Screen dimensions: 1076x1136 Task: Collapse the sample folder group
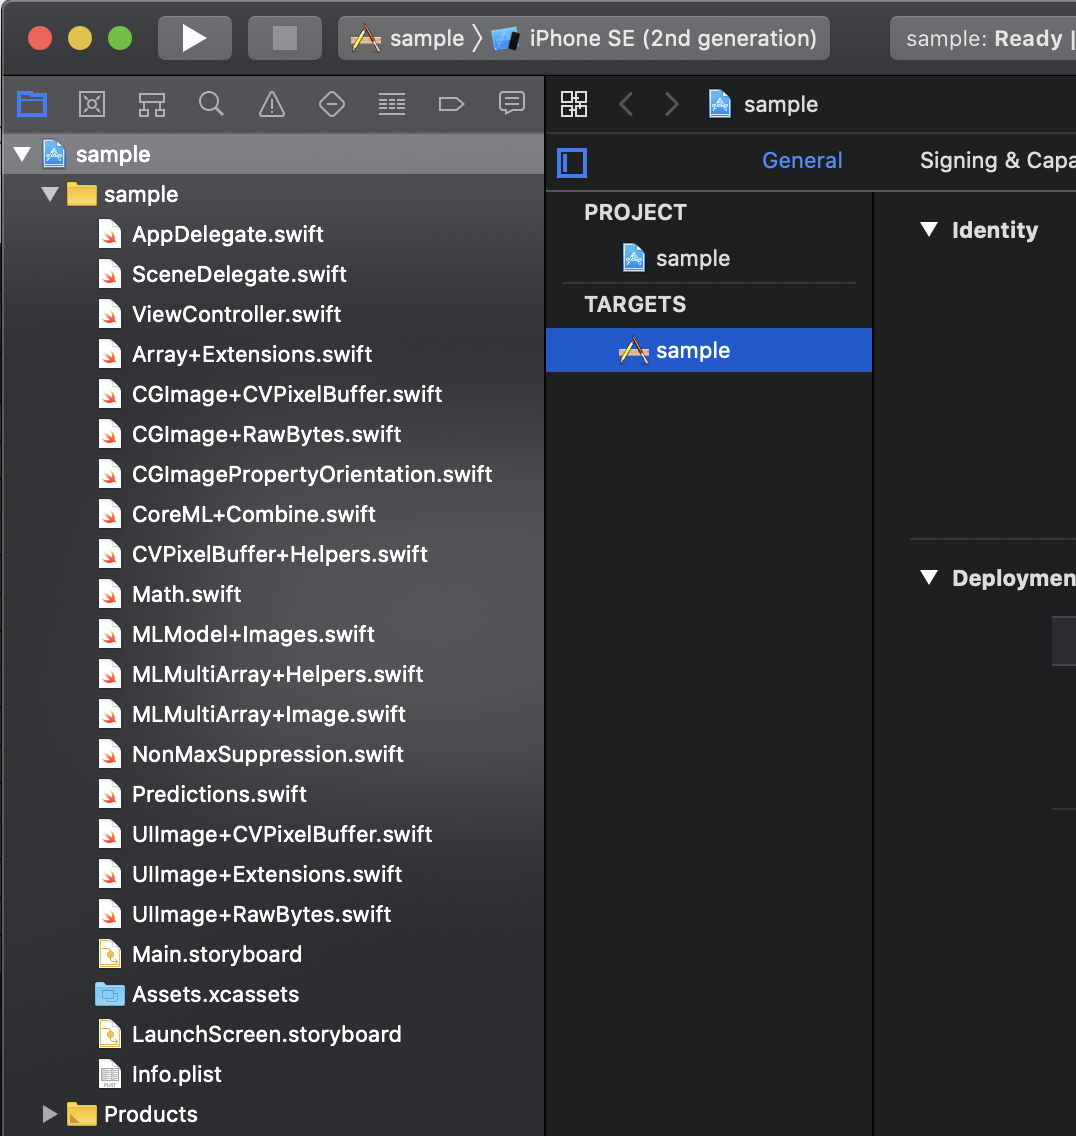click(x=50, y=194)
